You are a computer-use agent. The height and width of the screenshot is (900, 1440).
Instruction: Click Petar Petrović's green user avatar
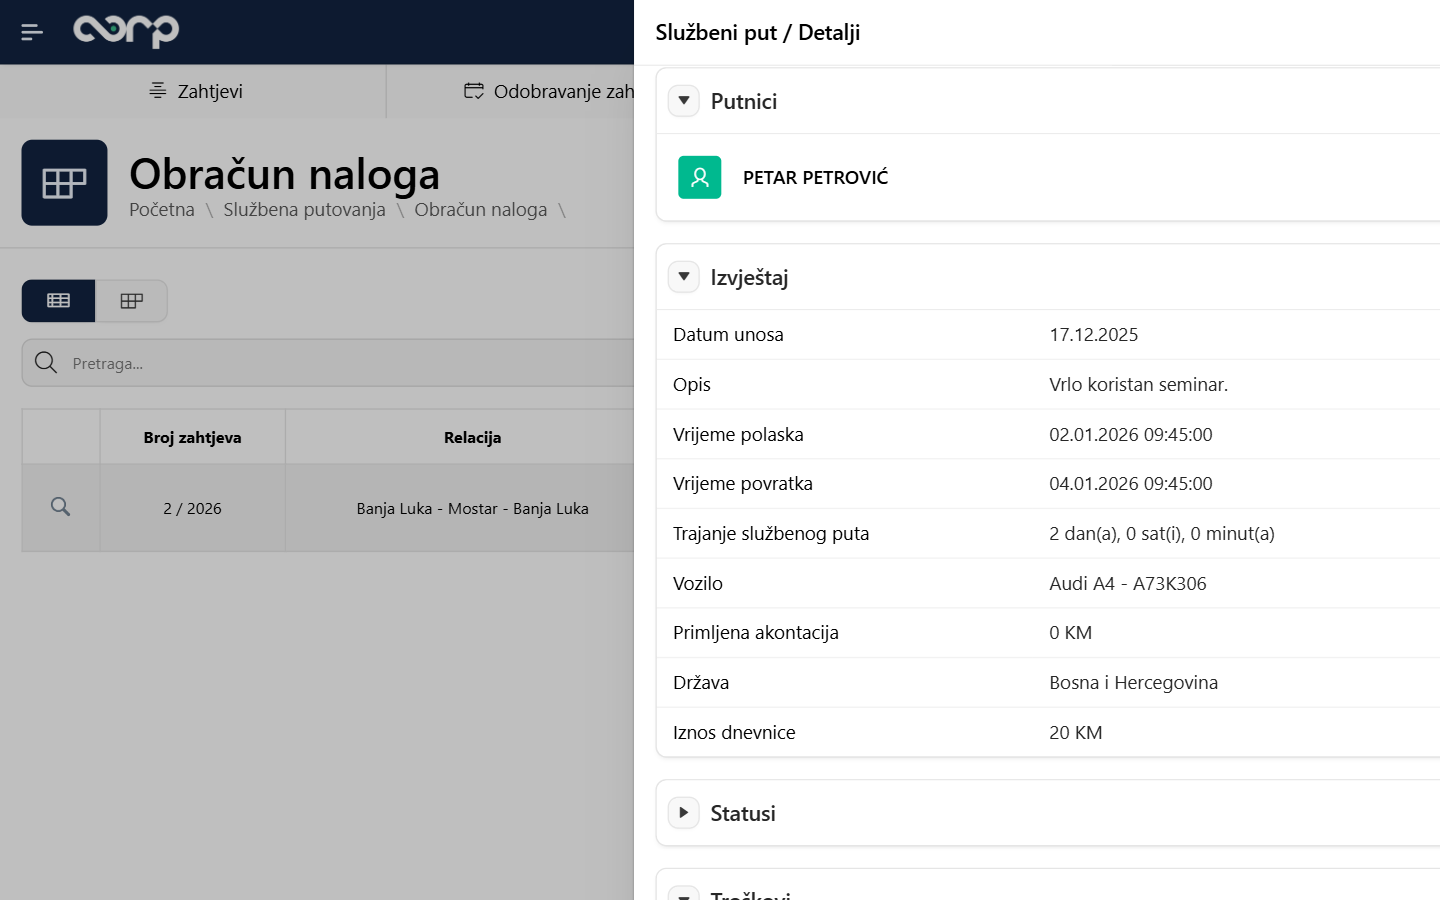click(x=699, y=178)
